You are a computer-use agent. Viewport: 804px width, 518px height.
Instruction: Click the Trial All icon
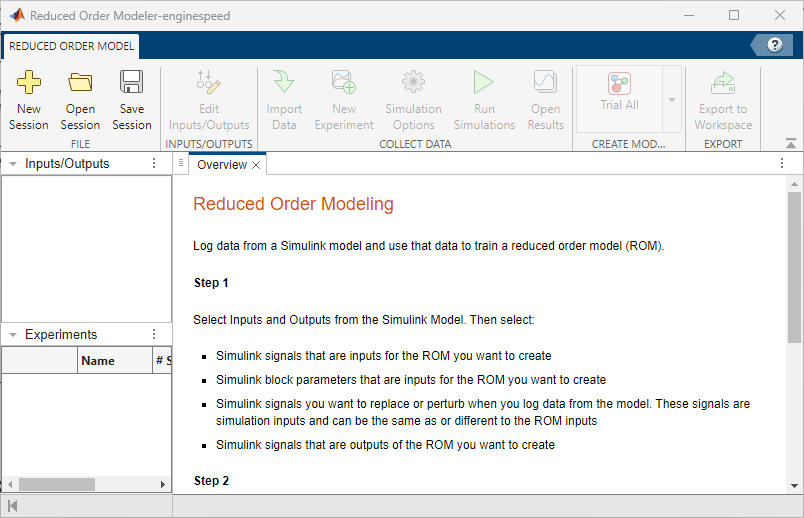(619, 83)
